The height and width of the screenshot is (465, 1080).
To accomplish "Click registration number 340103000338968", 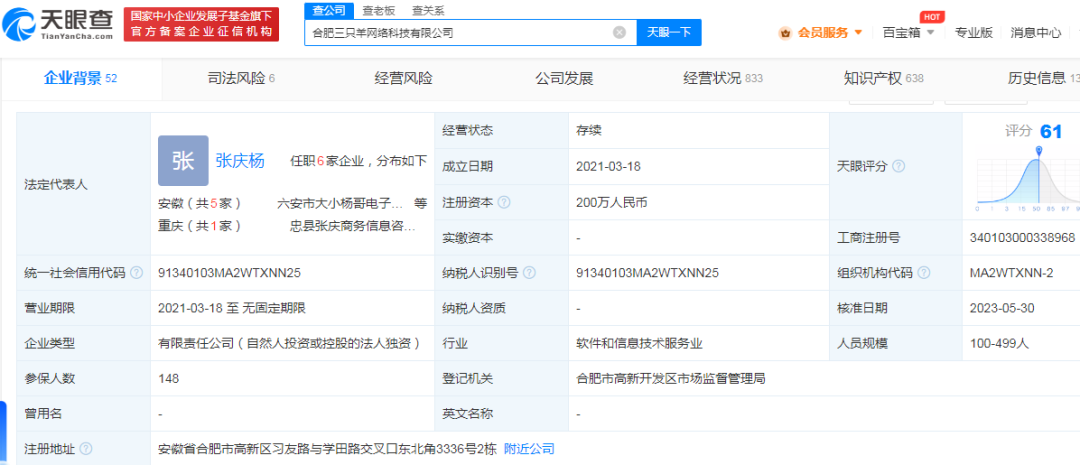I will [1022, 238].
